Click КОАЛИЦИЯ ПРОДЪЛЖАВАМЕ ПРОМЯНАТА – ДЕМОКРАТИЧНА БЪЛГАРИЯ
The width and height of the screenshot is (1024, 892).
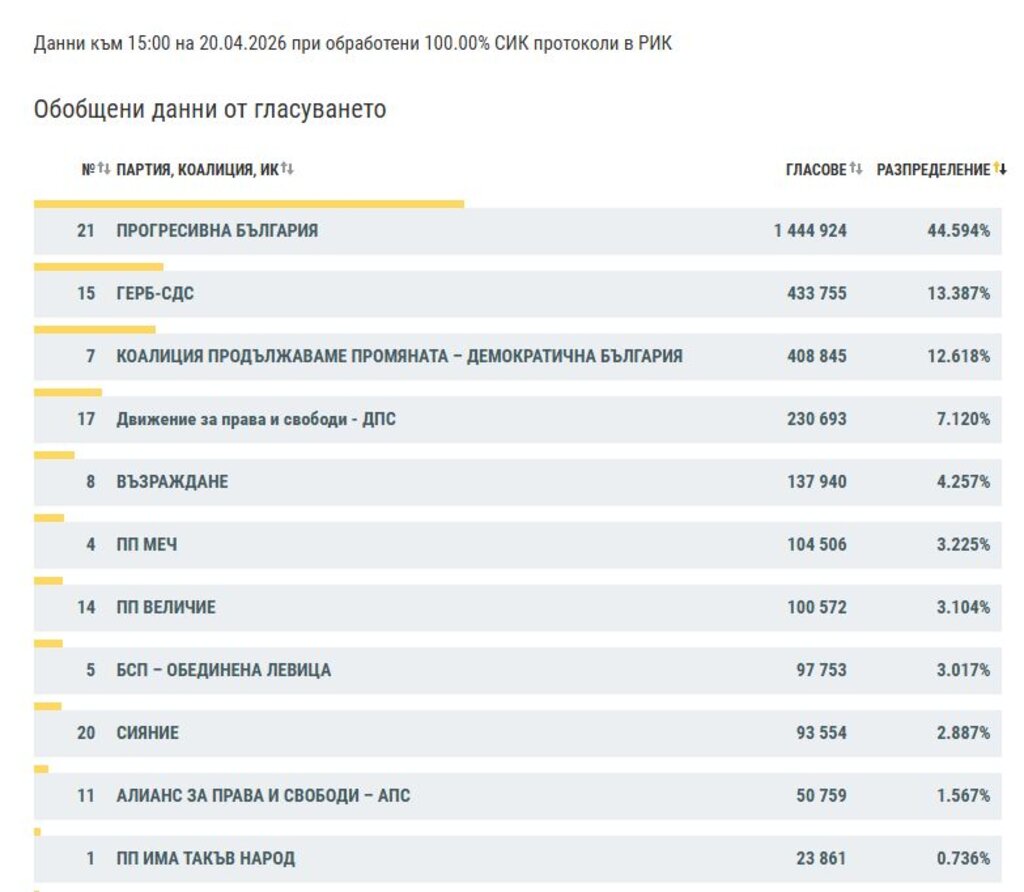click(399, 356)
